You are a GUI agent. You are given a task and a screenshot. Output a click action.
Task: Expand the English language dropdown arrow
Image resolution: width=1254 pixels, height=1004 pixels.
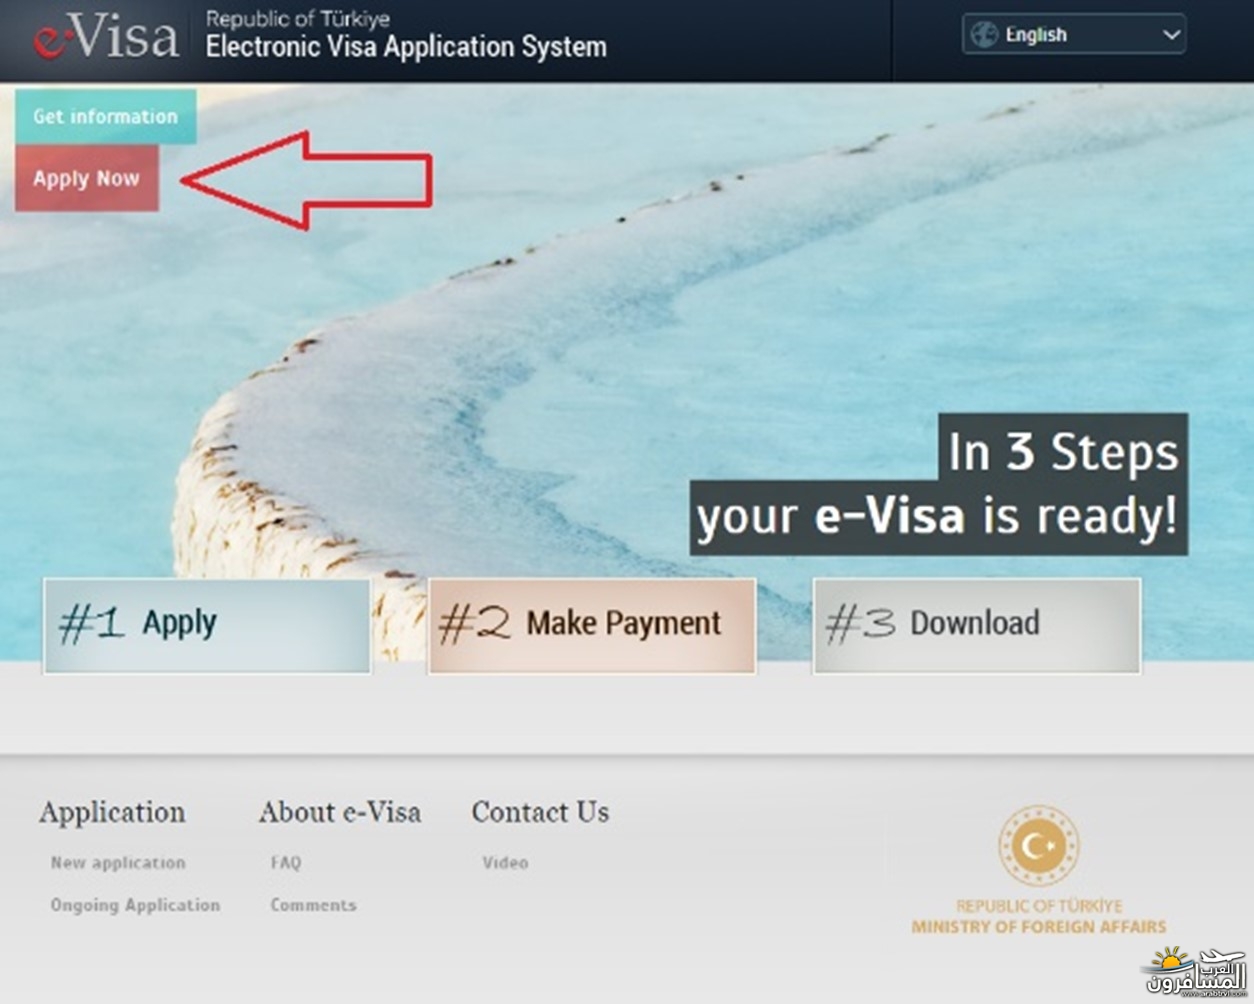(x=1171, y=35)
